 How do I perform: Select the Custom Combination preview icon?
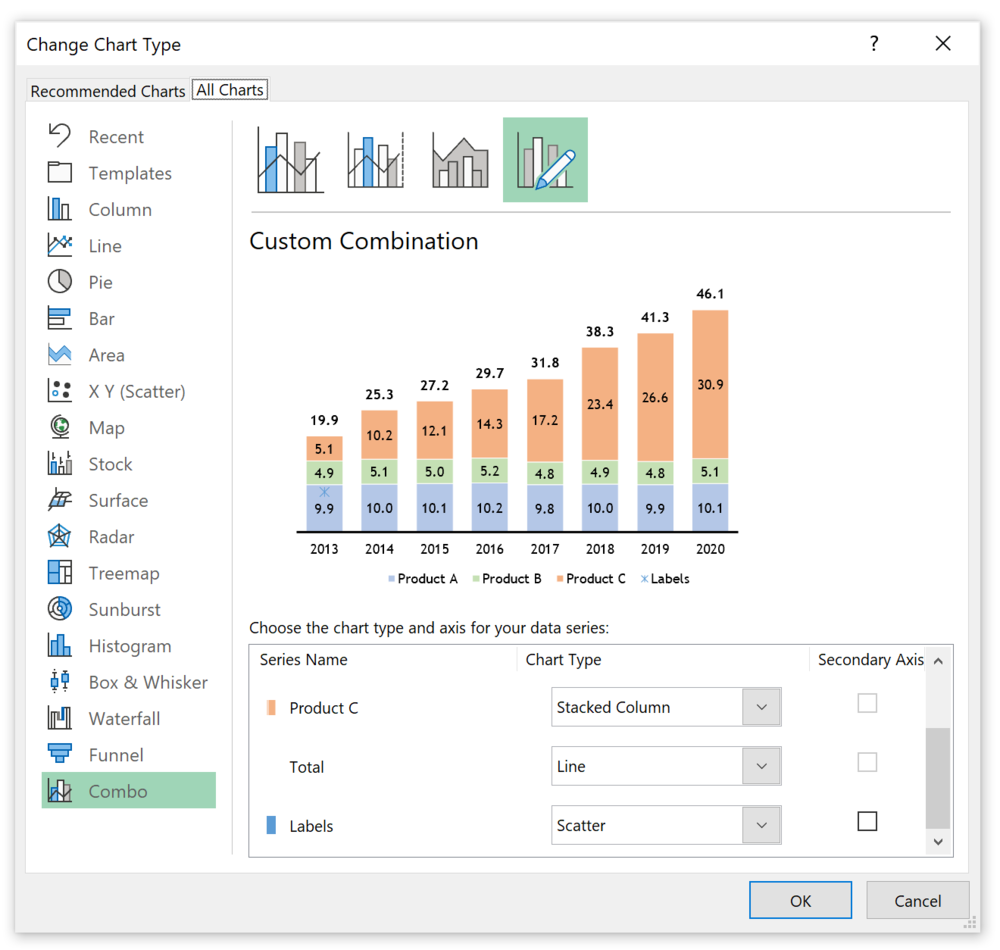point(544,159)
